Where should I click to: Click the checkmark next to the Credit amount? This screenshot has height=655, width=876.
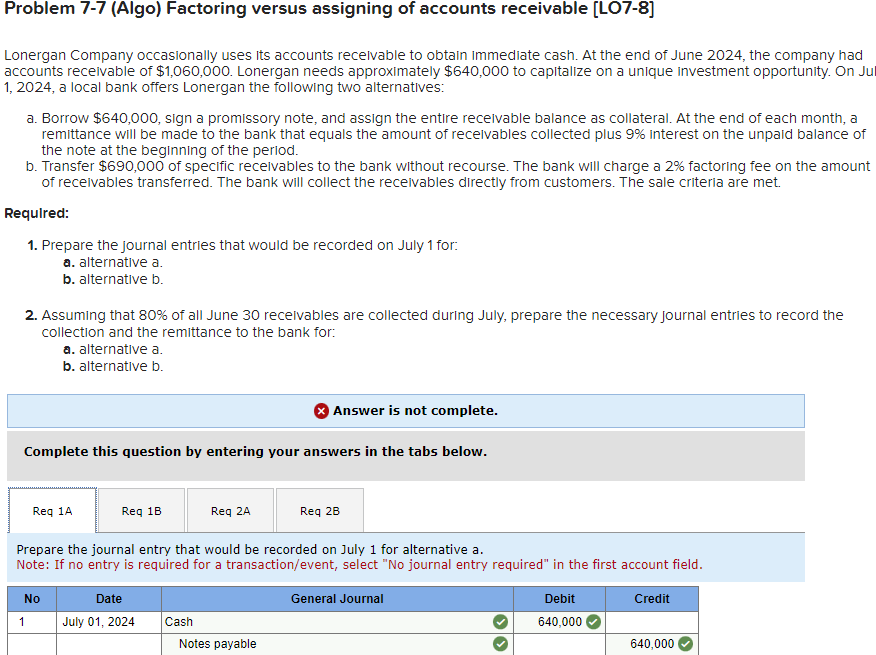tap(686, 643)
